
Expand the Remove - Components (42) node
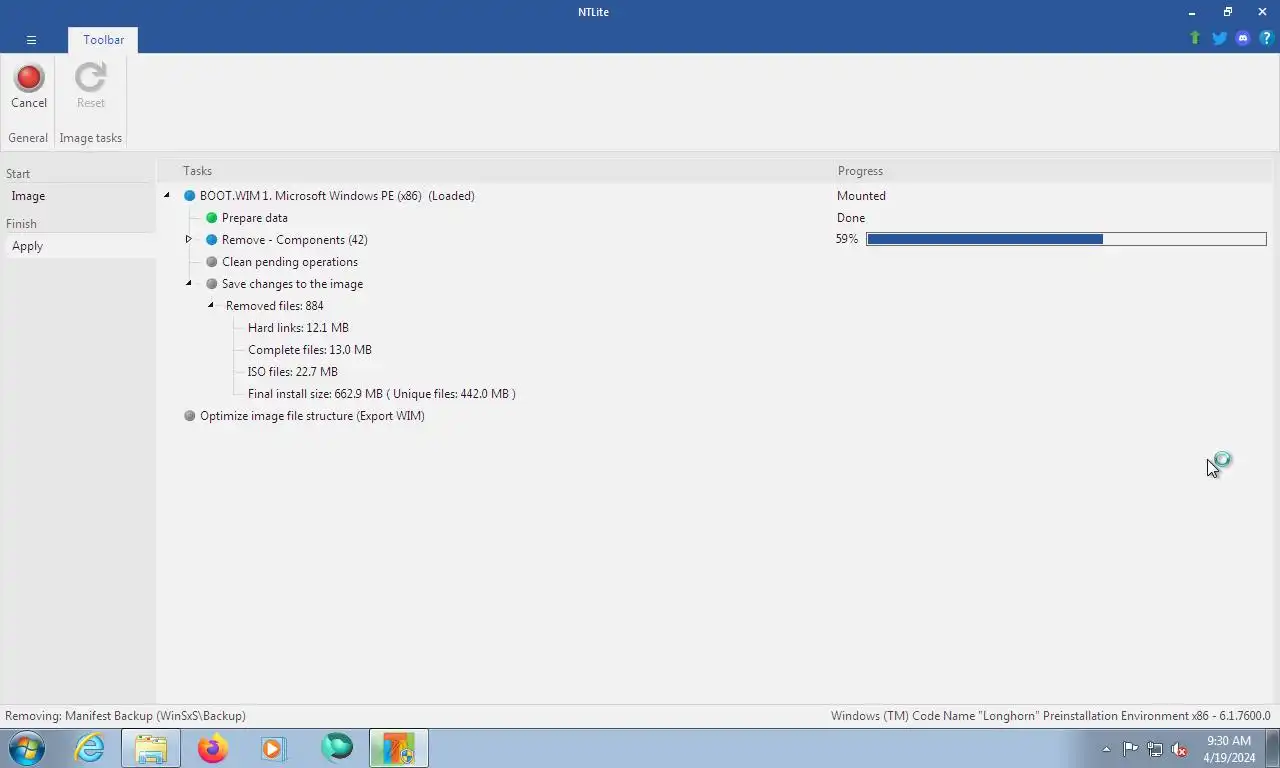click(189, 240)
